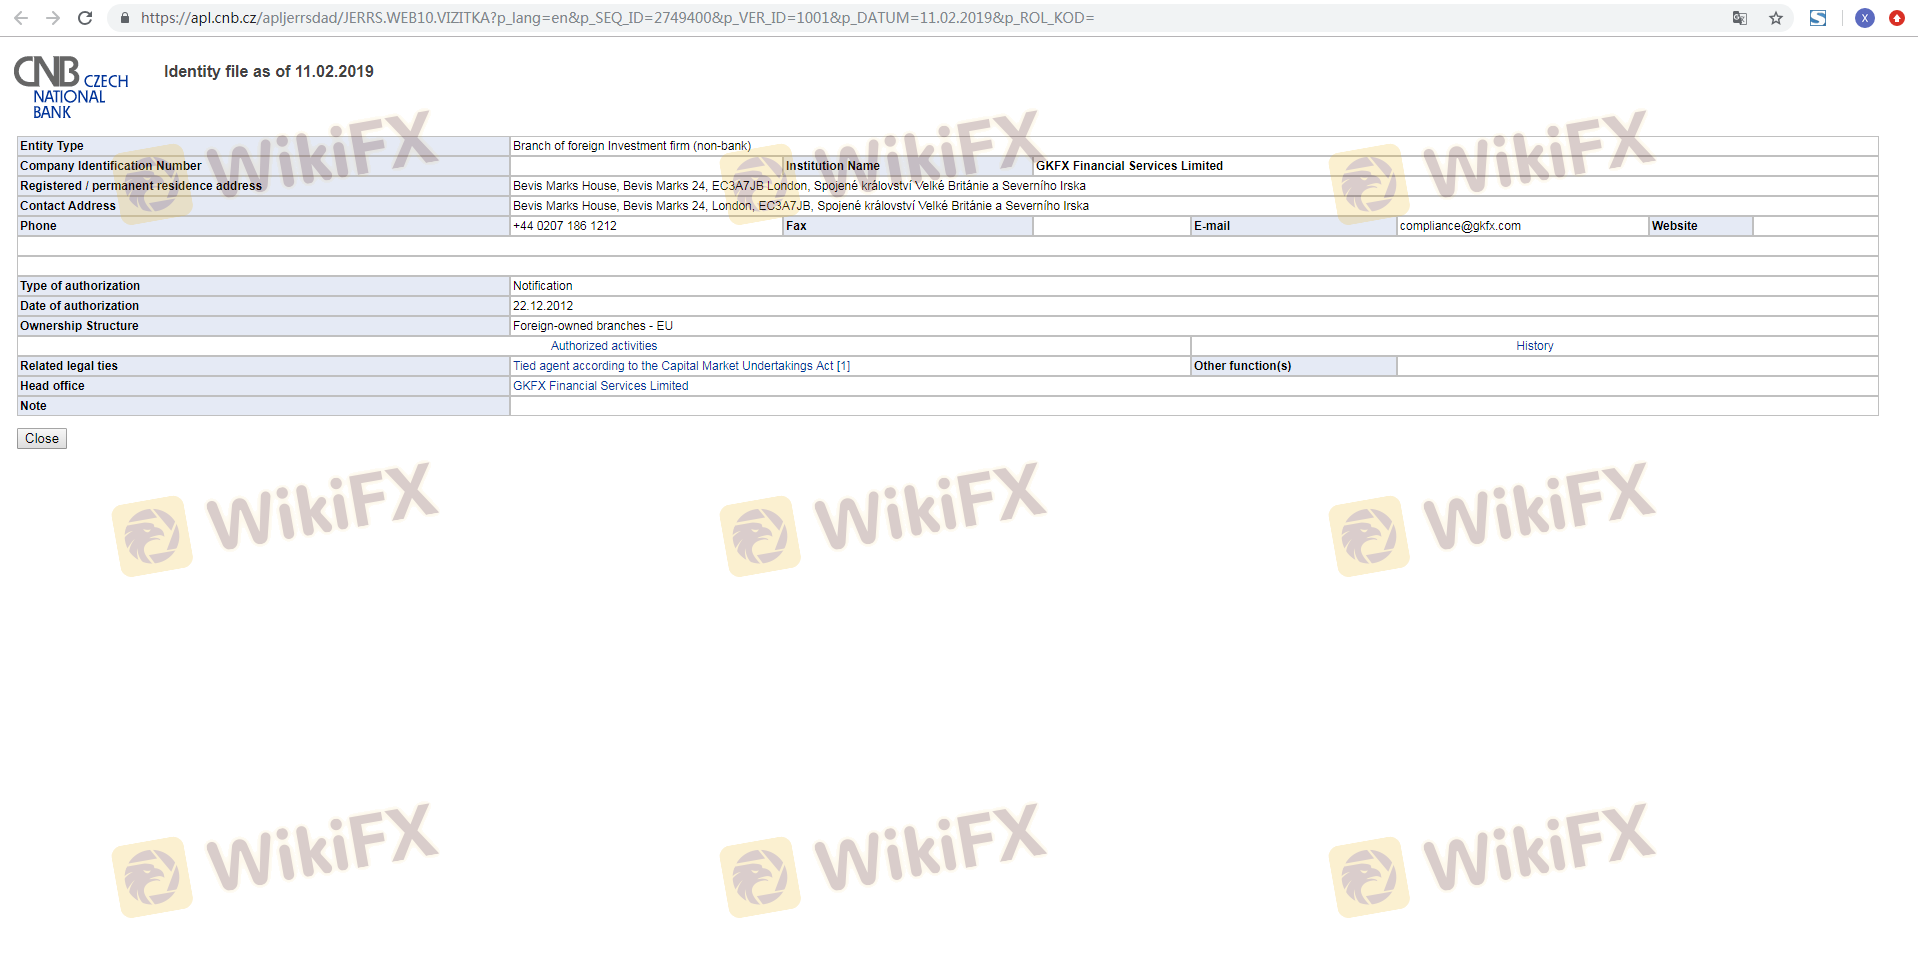Screen dimensions: 1918x971
Task: Open the user profile avatar
Action: click(1865, 18)
